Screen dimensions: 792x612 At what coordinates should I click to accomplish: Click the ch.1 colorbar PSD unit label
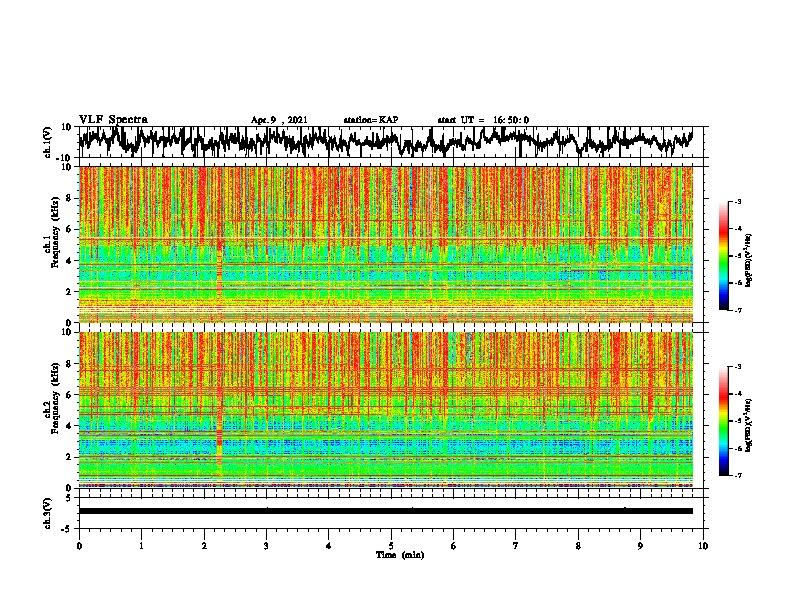749,261
